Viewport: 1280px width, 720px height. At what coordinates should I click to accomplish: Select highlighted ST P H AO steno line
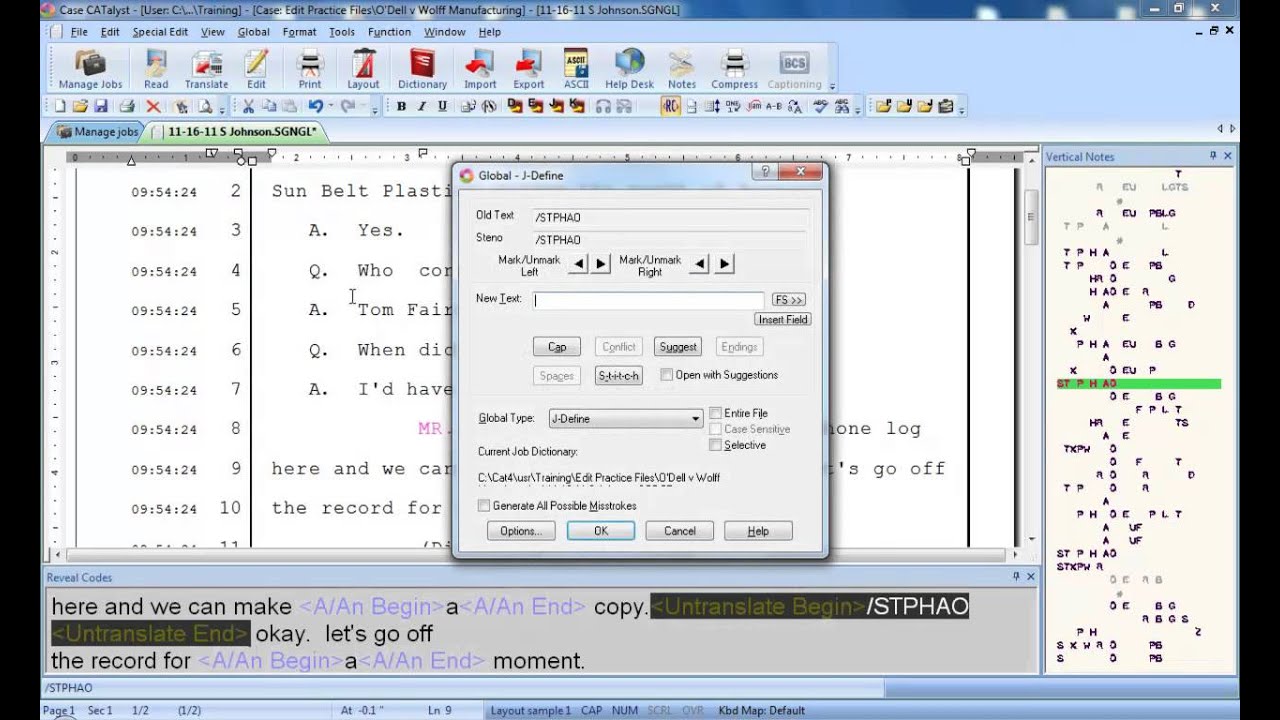1138,383
